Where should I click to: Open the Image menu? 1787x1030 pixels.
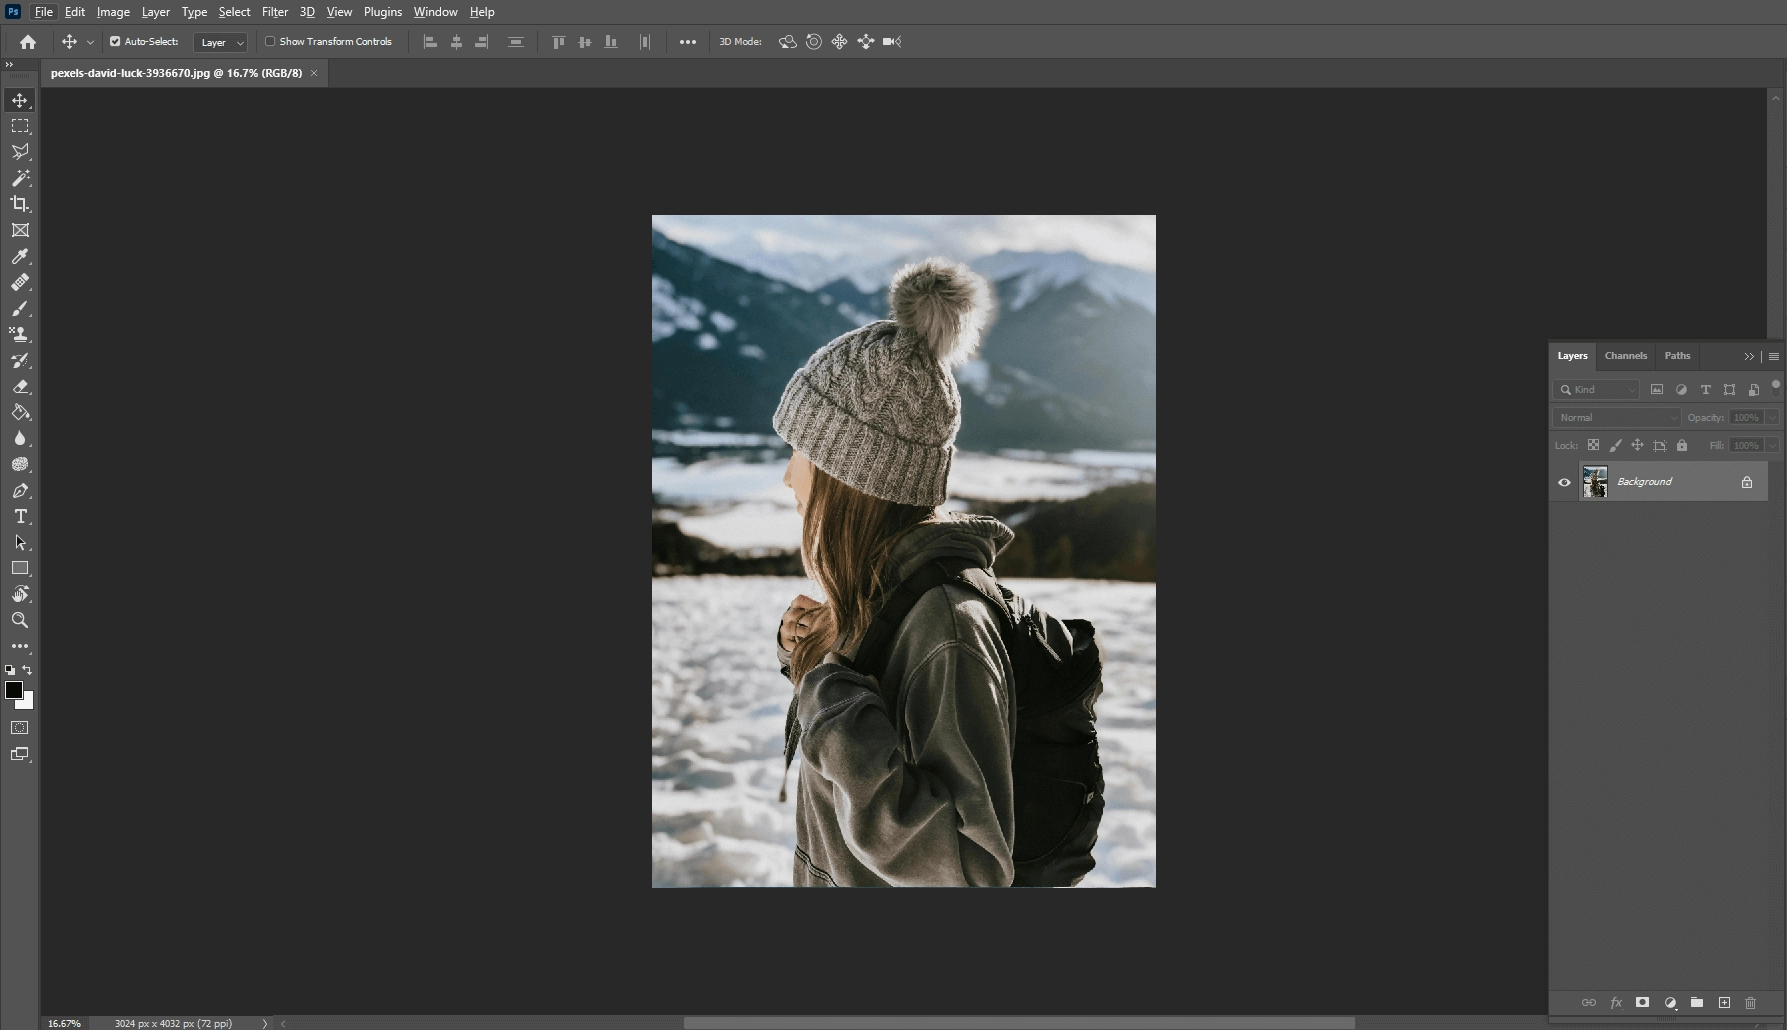tap(113, 12)
